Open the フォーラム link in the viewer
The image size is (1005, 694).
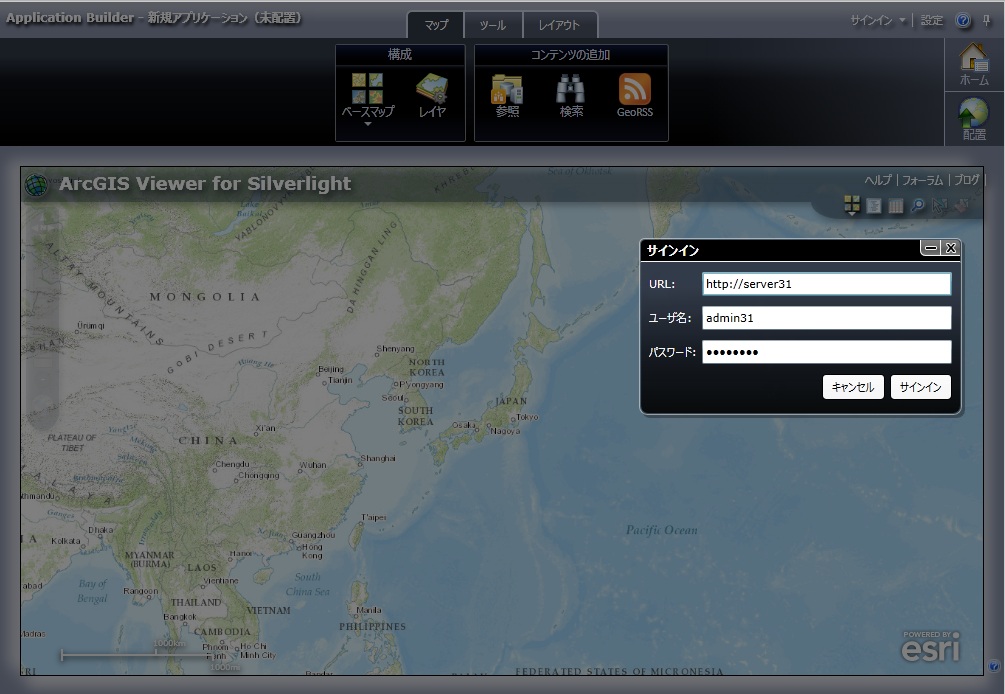pyautogui.click(x=922, y=180)
